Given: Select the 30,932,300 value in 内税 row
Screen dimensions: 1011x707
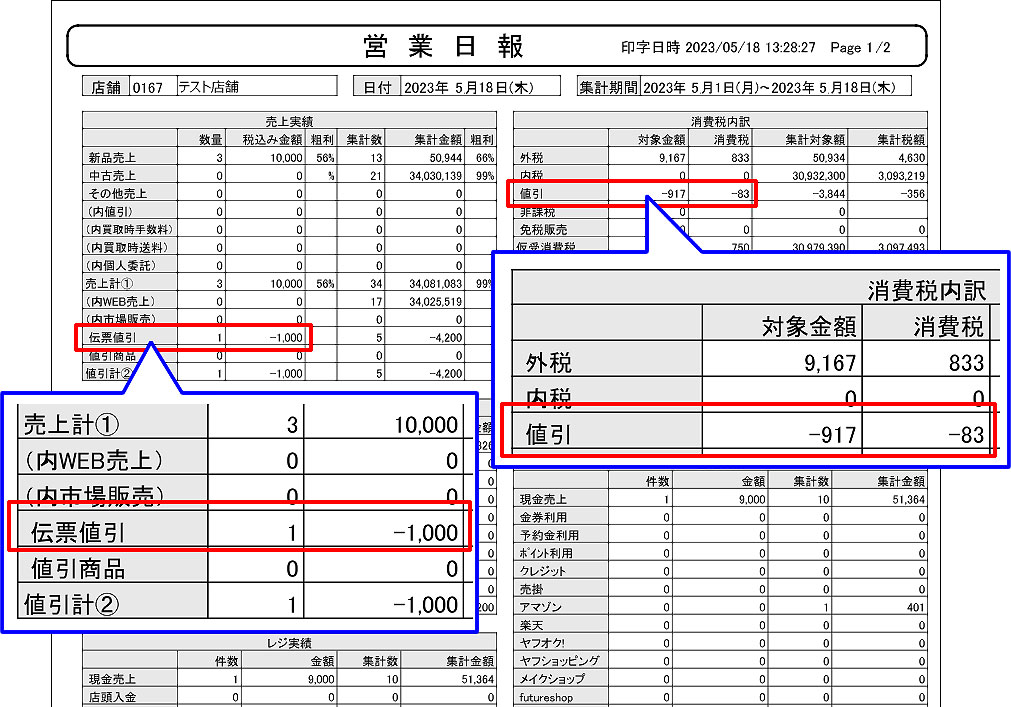Looking at the screenshot, I should tap(819, 176).
